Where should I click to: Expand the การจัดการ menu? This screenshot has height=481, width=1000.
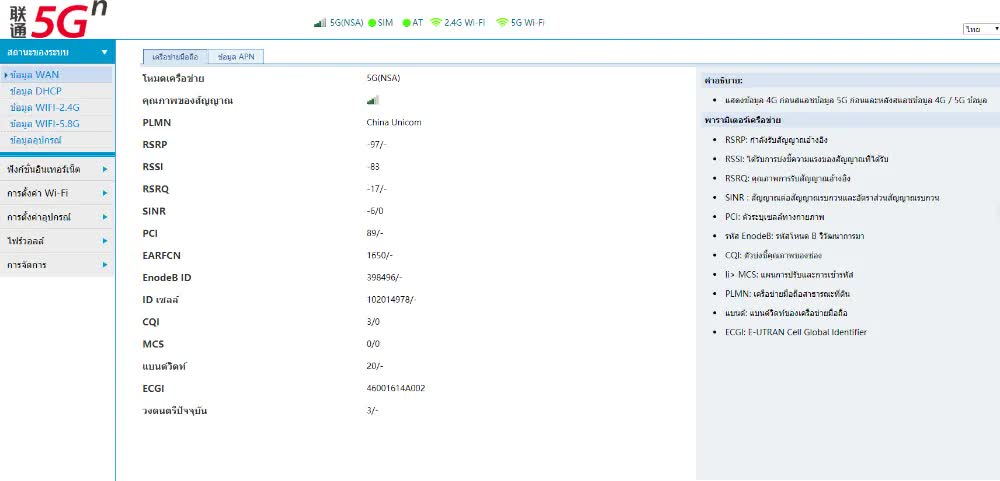tap(57, 265)
